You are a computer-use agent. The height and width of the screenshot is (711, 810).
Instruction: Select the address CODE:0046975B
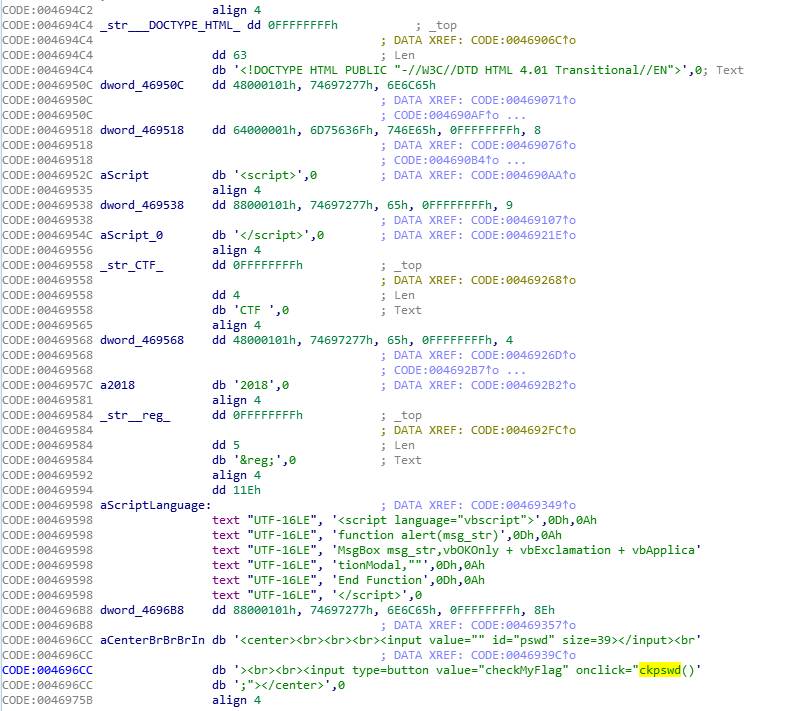coord(48,700)
